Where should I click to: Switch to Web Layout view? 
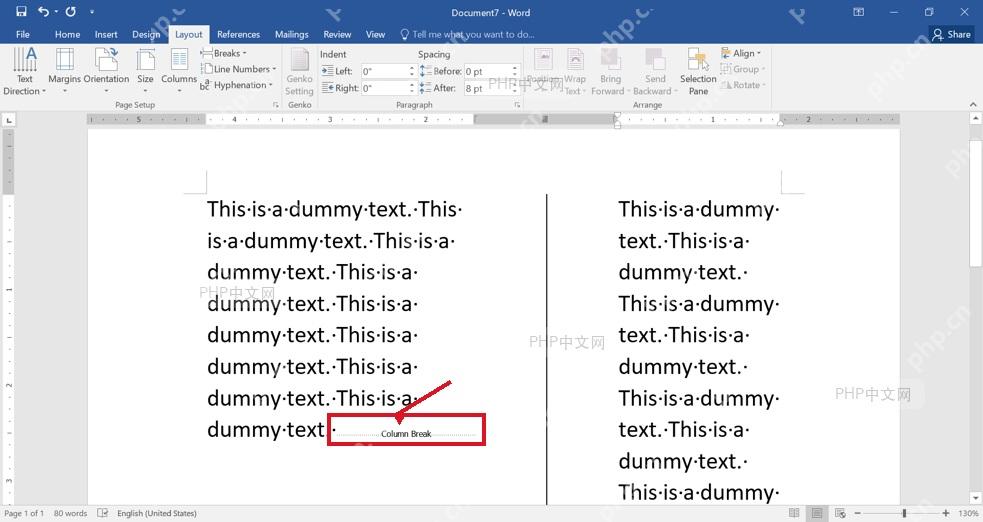(x=840, y=513)
